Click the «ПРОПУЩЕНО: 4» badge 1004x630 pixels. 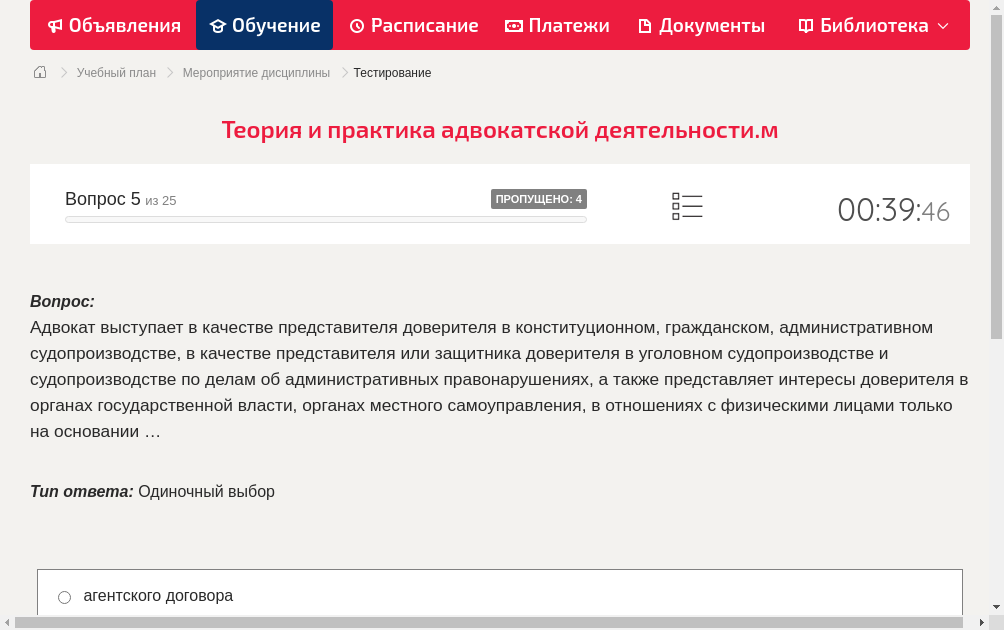click(x=539, y=199)
